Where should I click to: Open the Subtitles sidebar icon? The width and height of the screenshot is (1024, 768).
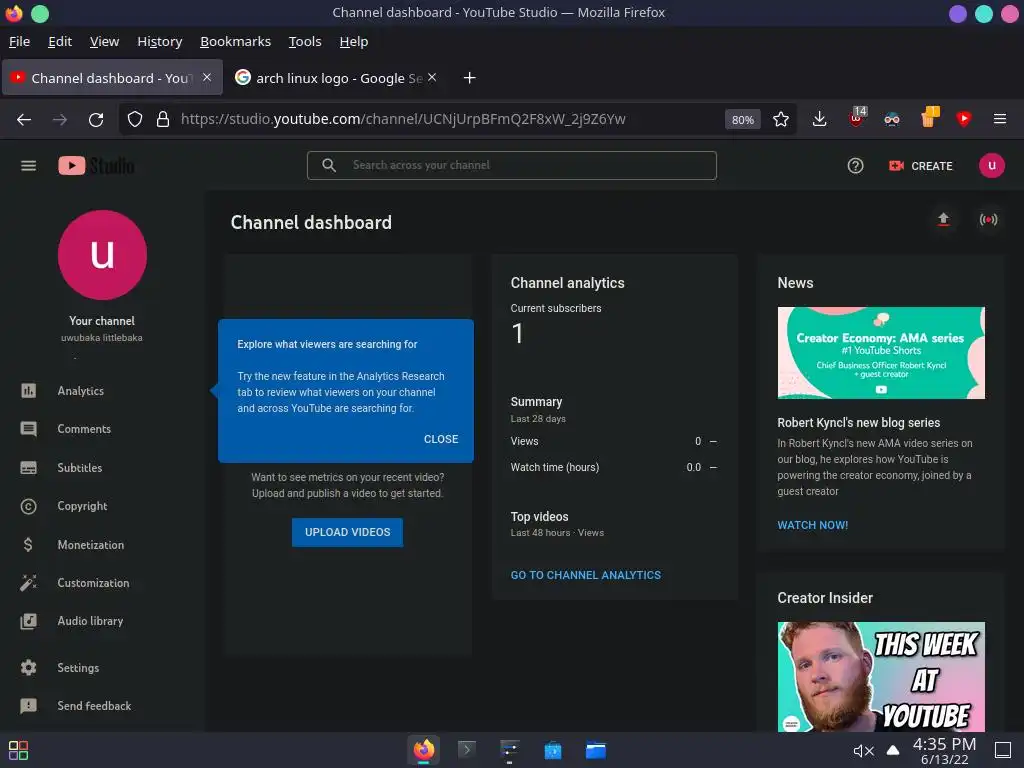click(x=28, y=468)
